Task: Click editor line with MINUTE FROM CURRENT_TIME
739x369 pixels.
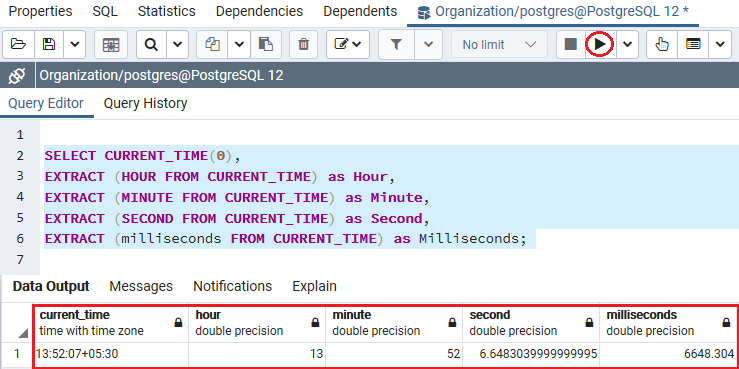Action: click(238, 197)
